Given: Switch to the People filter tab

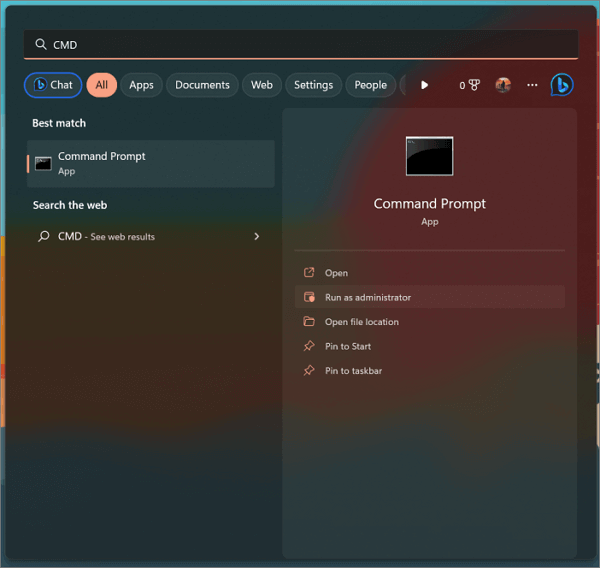Looking at the screenshot, I should coord(370,85).
